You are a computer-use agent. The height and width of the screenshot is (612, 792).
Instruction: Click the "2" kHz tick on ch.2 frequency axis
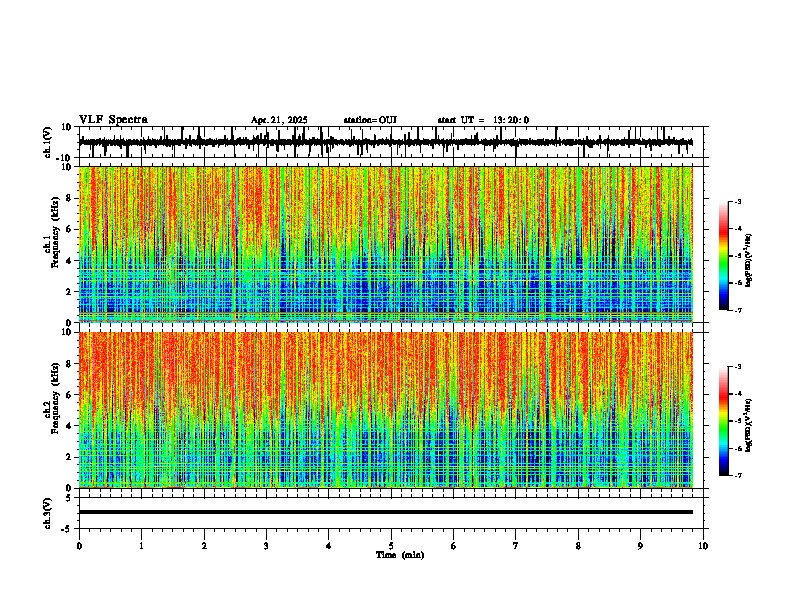(x=69, y=457)
